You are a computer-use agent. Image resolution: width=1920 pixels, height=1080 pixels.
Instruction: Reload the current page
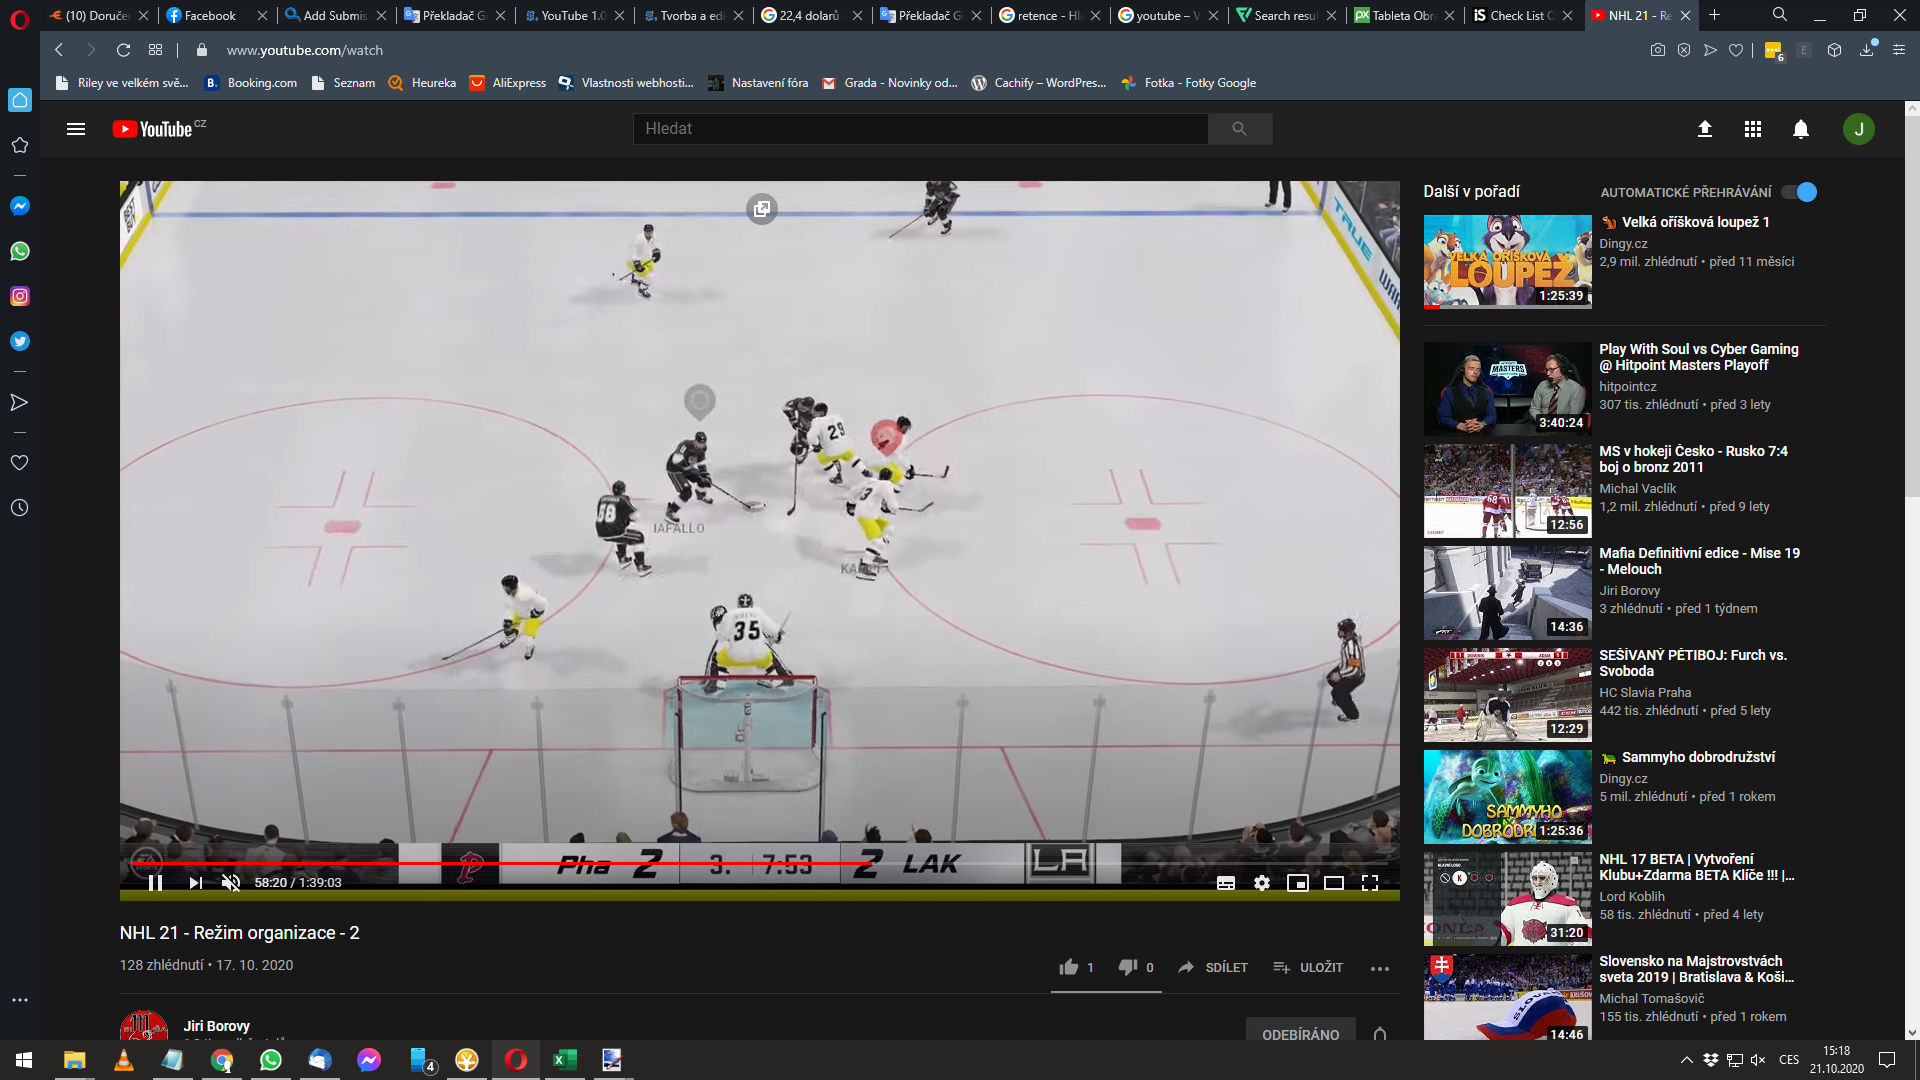[123, 50]
